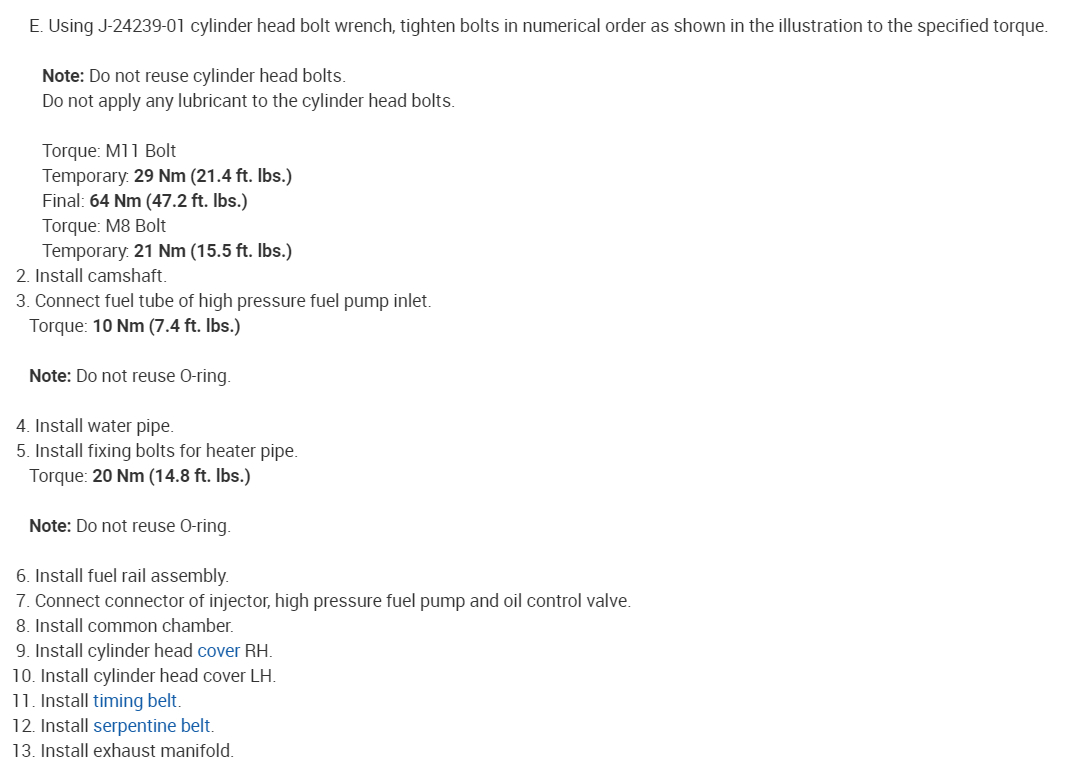The width and height of the screenshot is (1087, 780).
Task: Open the "serpentine belt" link
Action: coord(152,726)
